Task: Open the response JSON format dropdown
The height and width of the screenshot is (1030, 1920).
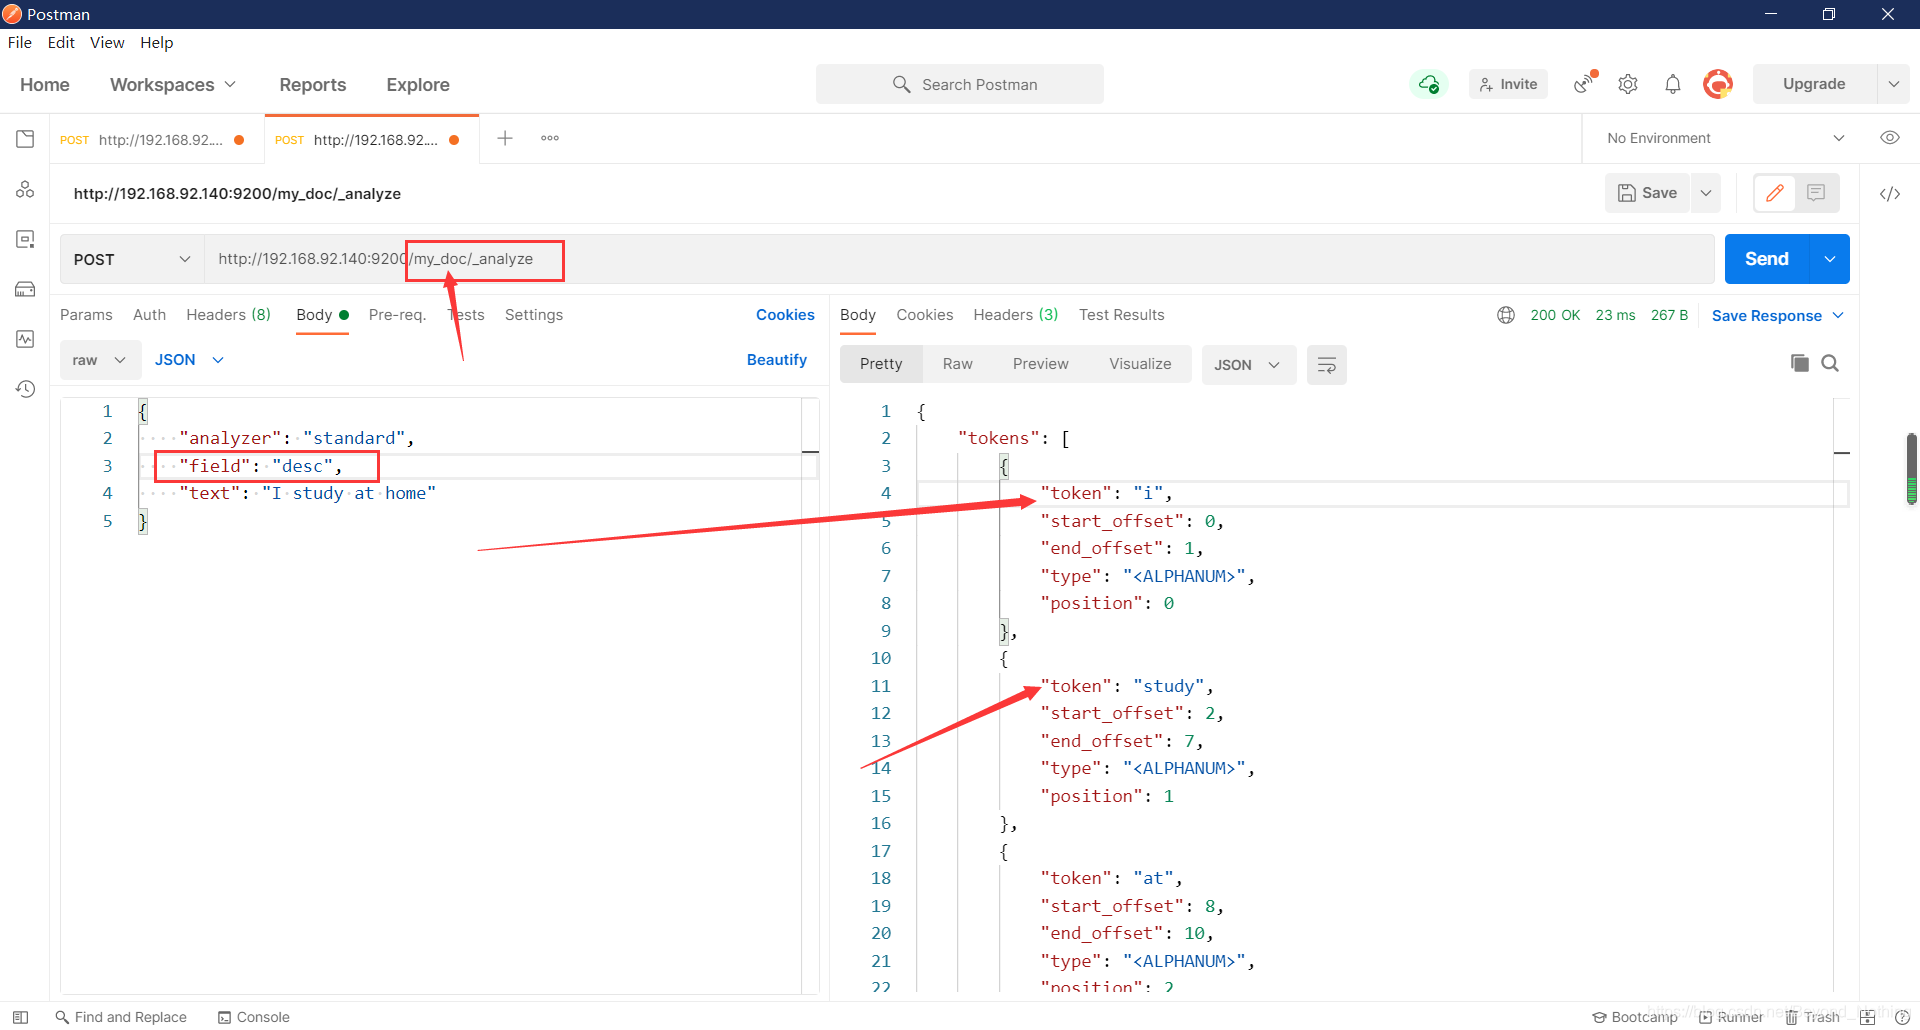Action: (x=1247, y=365)
